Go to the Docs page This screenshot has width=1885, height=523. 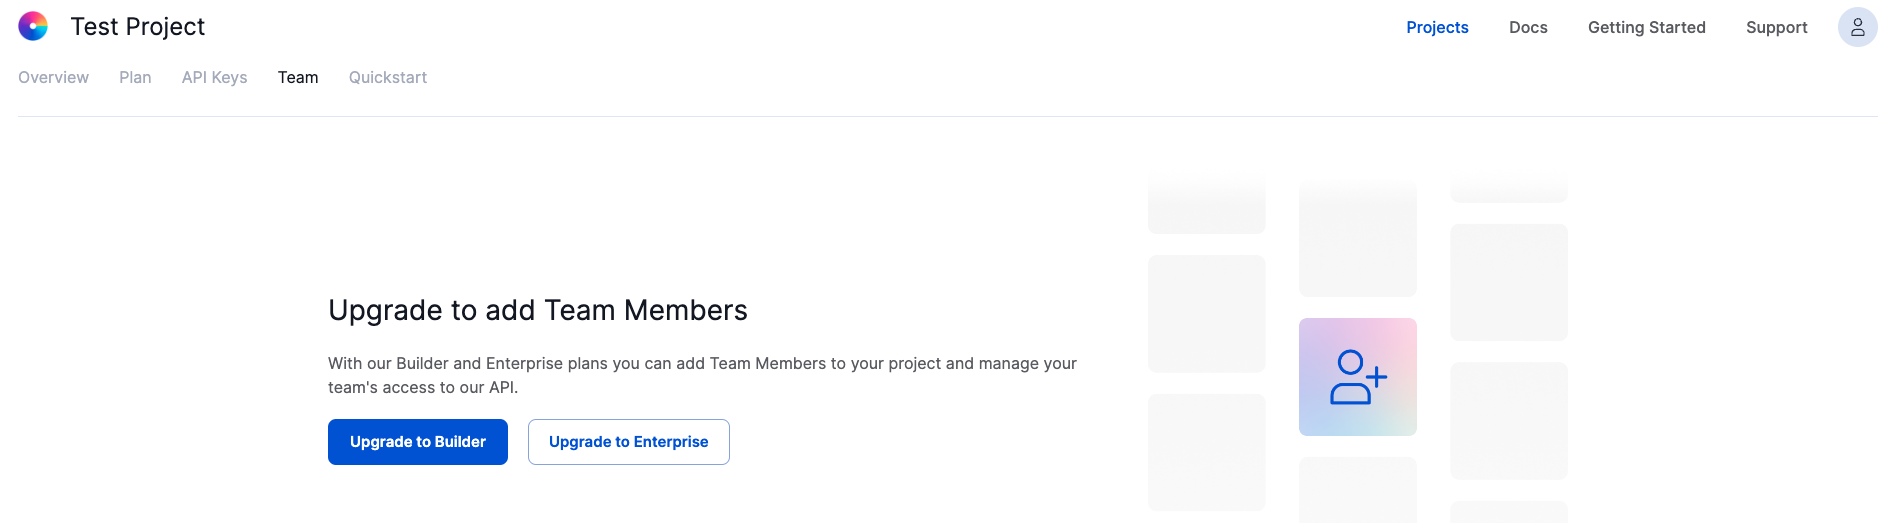[1528, 28]
